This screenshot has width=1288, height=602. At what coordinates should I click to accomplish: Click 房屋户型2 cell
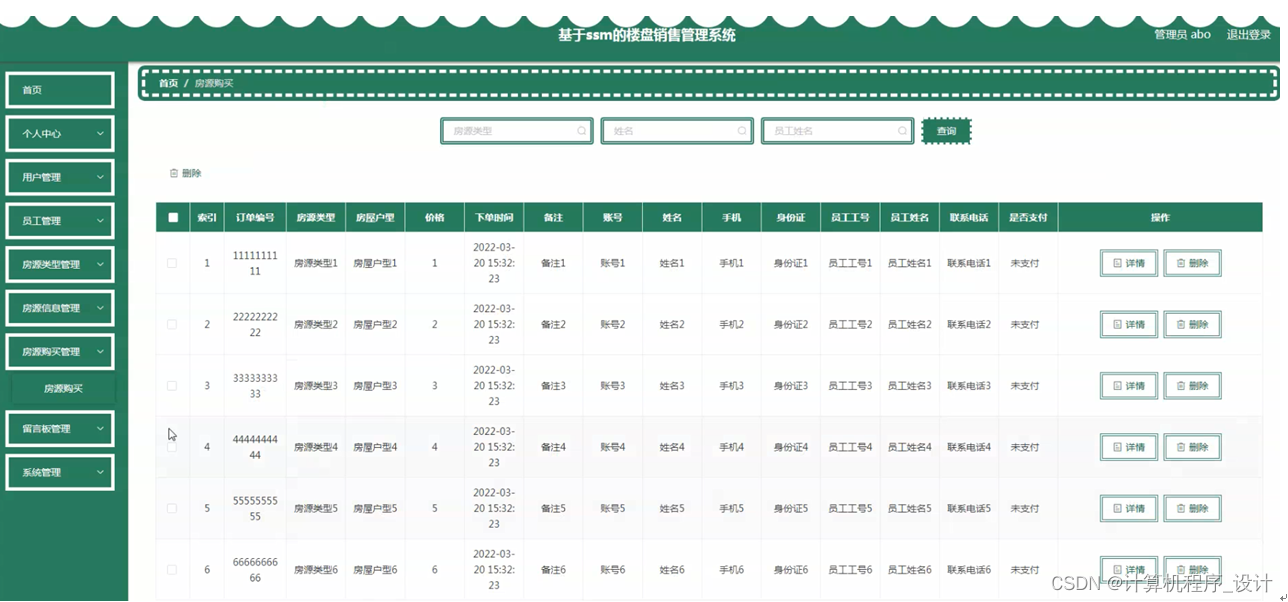coord(375,324)
